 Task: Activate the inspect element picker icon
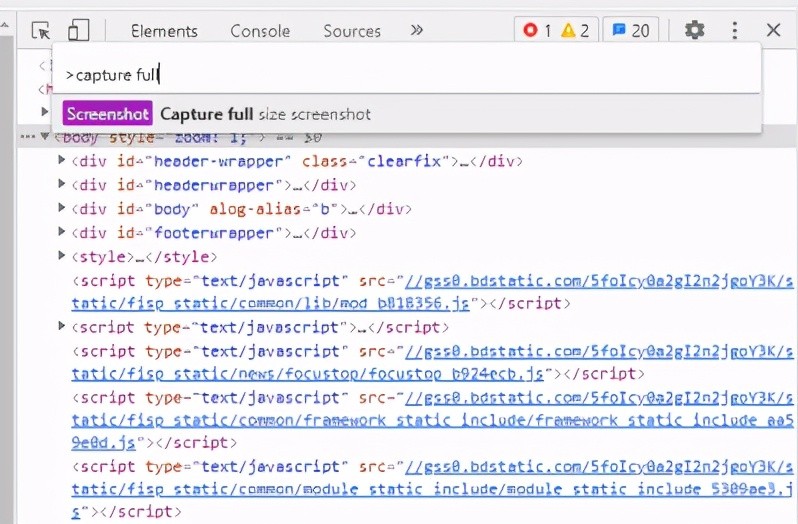click(41, 31)
